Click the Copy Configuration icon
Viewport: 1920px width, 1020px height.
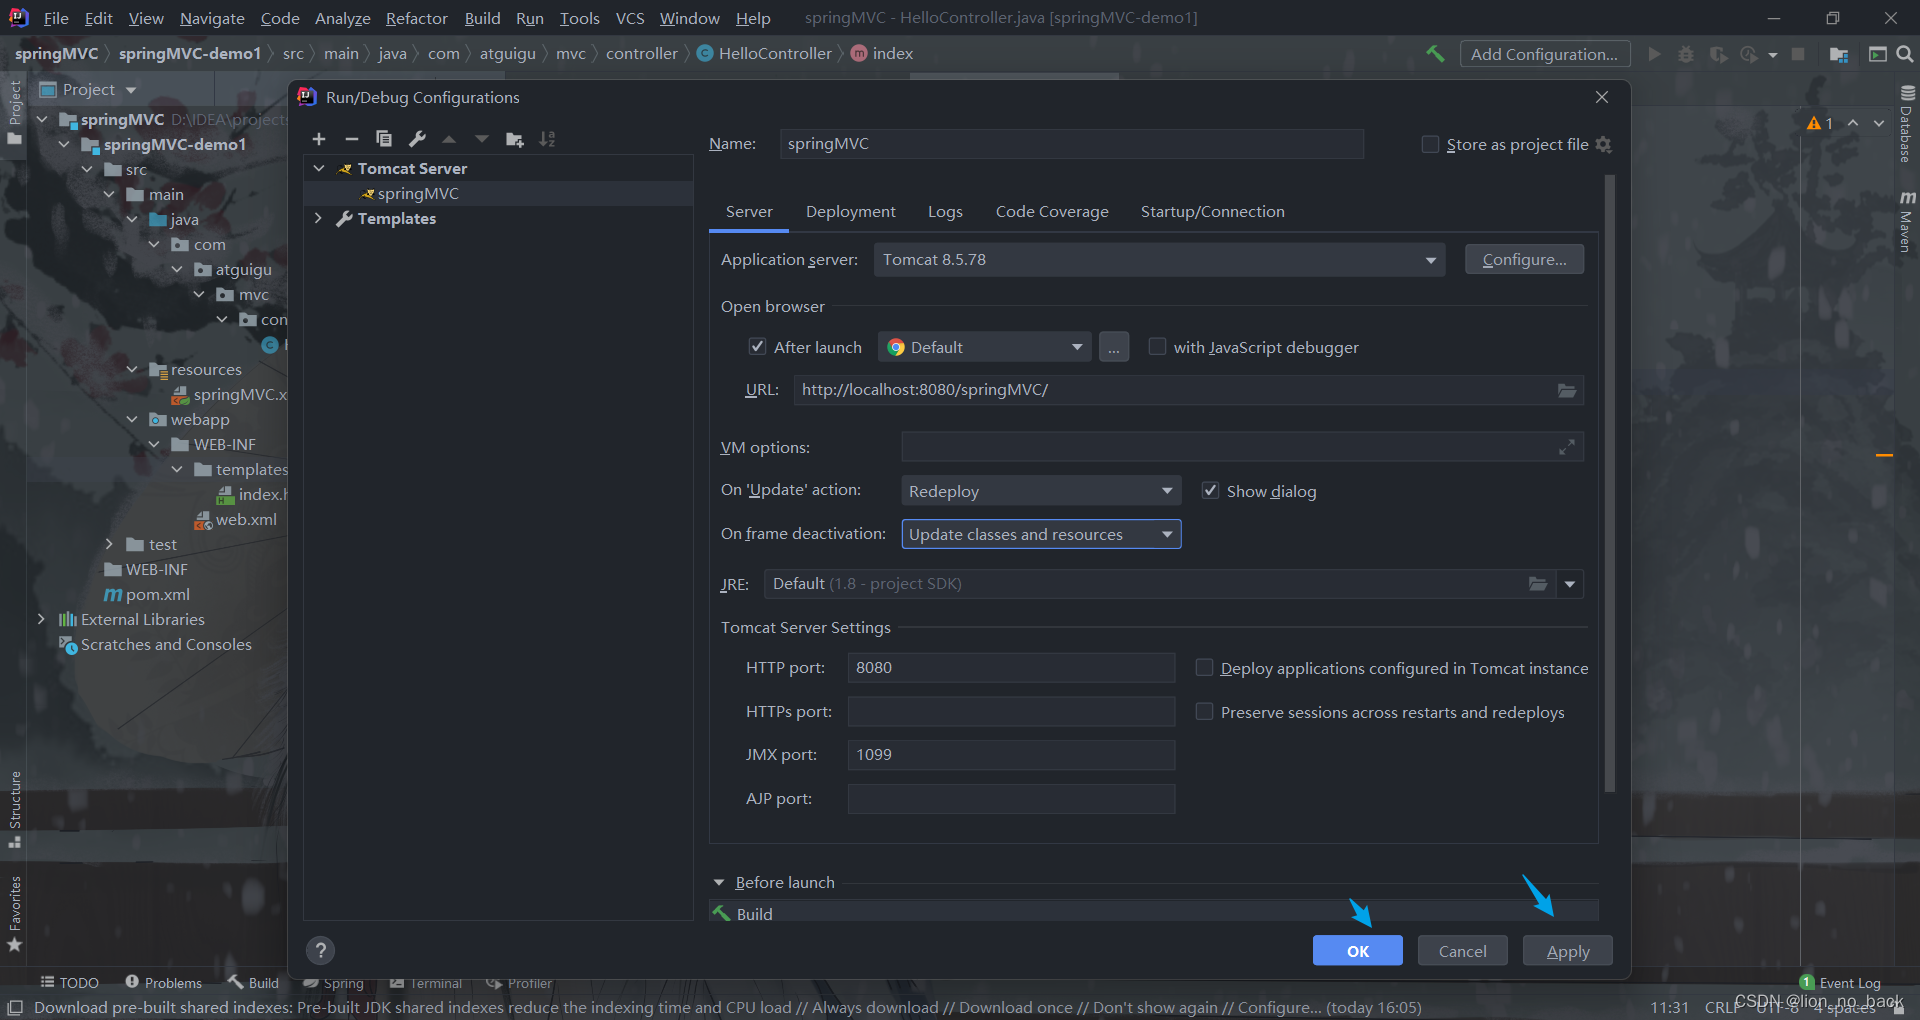pyautogui.click(x=384, y=139)
